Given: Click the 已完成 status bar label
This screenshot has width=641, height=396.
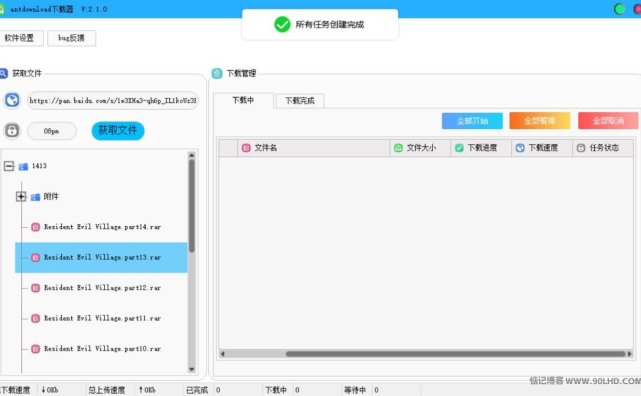Looking at the screenshot, I should coord(197,390).
